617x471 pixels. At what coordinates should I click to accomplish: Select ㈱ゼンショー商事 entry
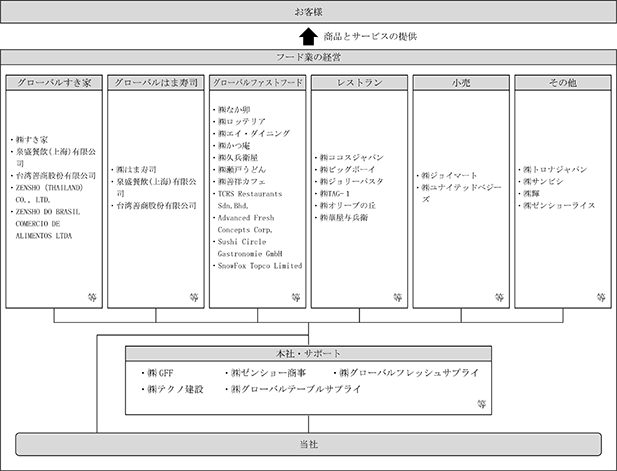(x=268, y=373)
